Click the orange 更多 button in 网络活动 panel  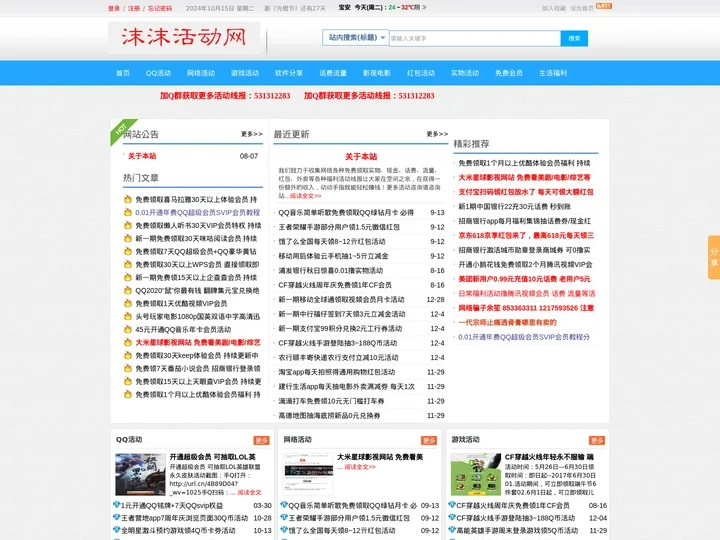(x=429, y=440)
